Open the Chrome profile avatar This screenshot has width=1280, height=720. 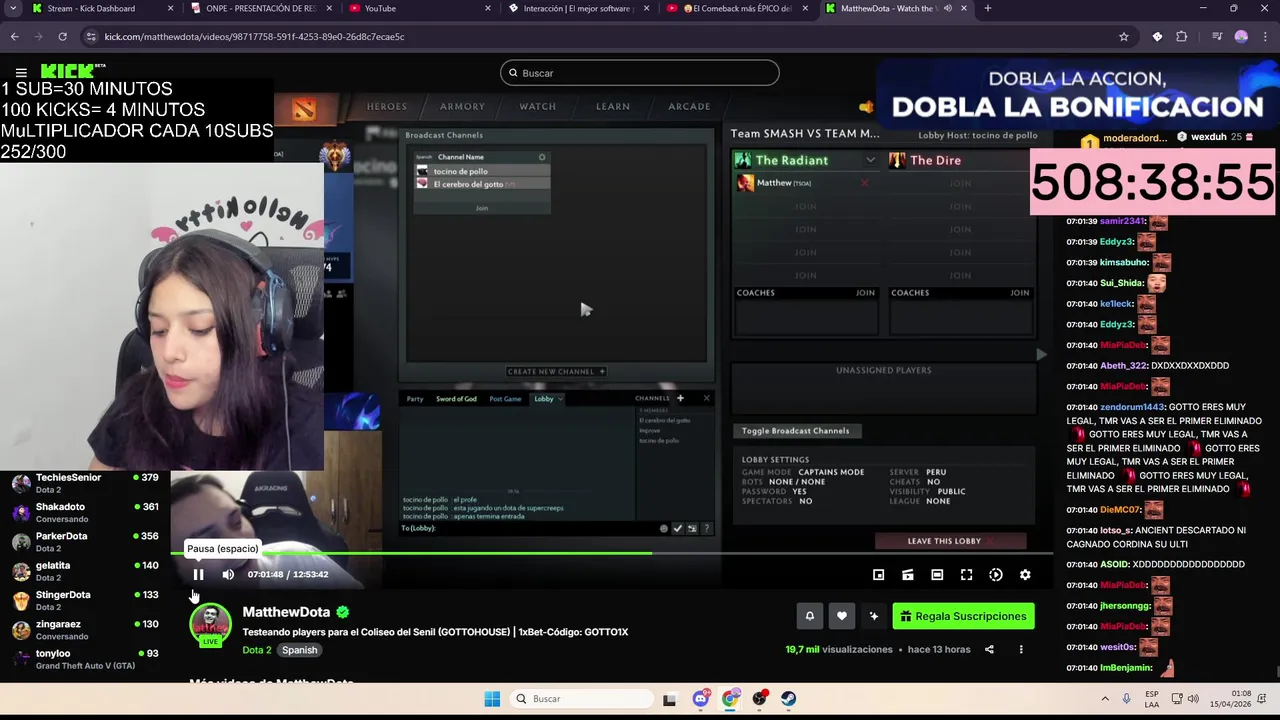[1241, 36]
